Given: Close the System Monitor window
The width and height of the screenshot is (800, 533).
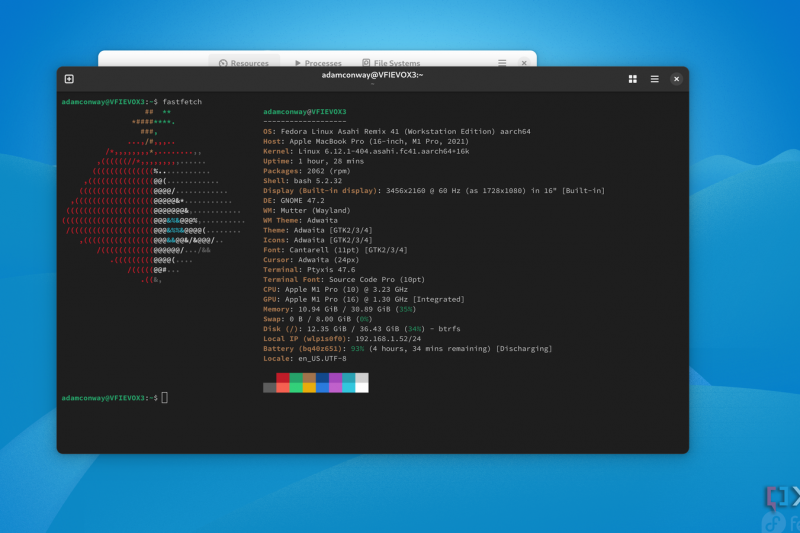Looking at the screenshot, I should [524, 63].
